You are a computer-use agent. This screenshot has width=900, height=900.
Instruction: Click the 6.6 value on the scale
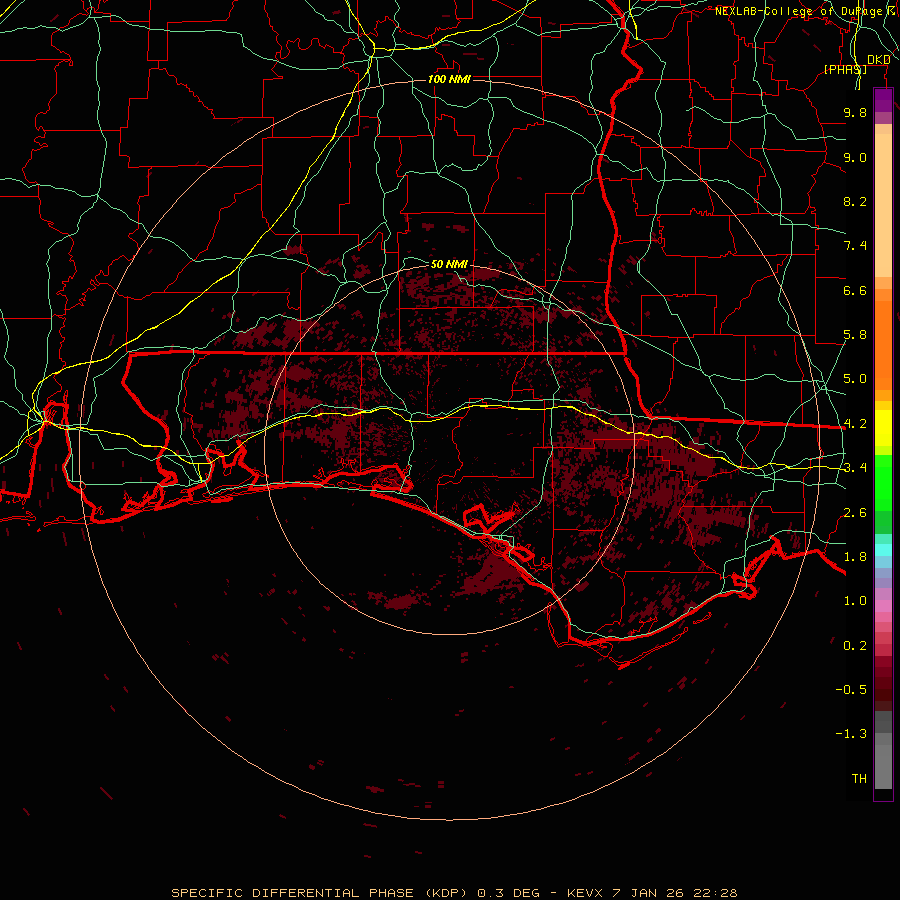(x=855, y=290)
